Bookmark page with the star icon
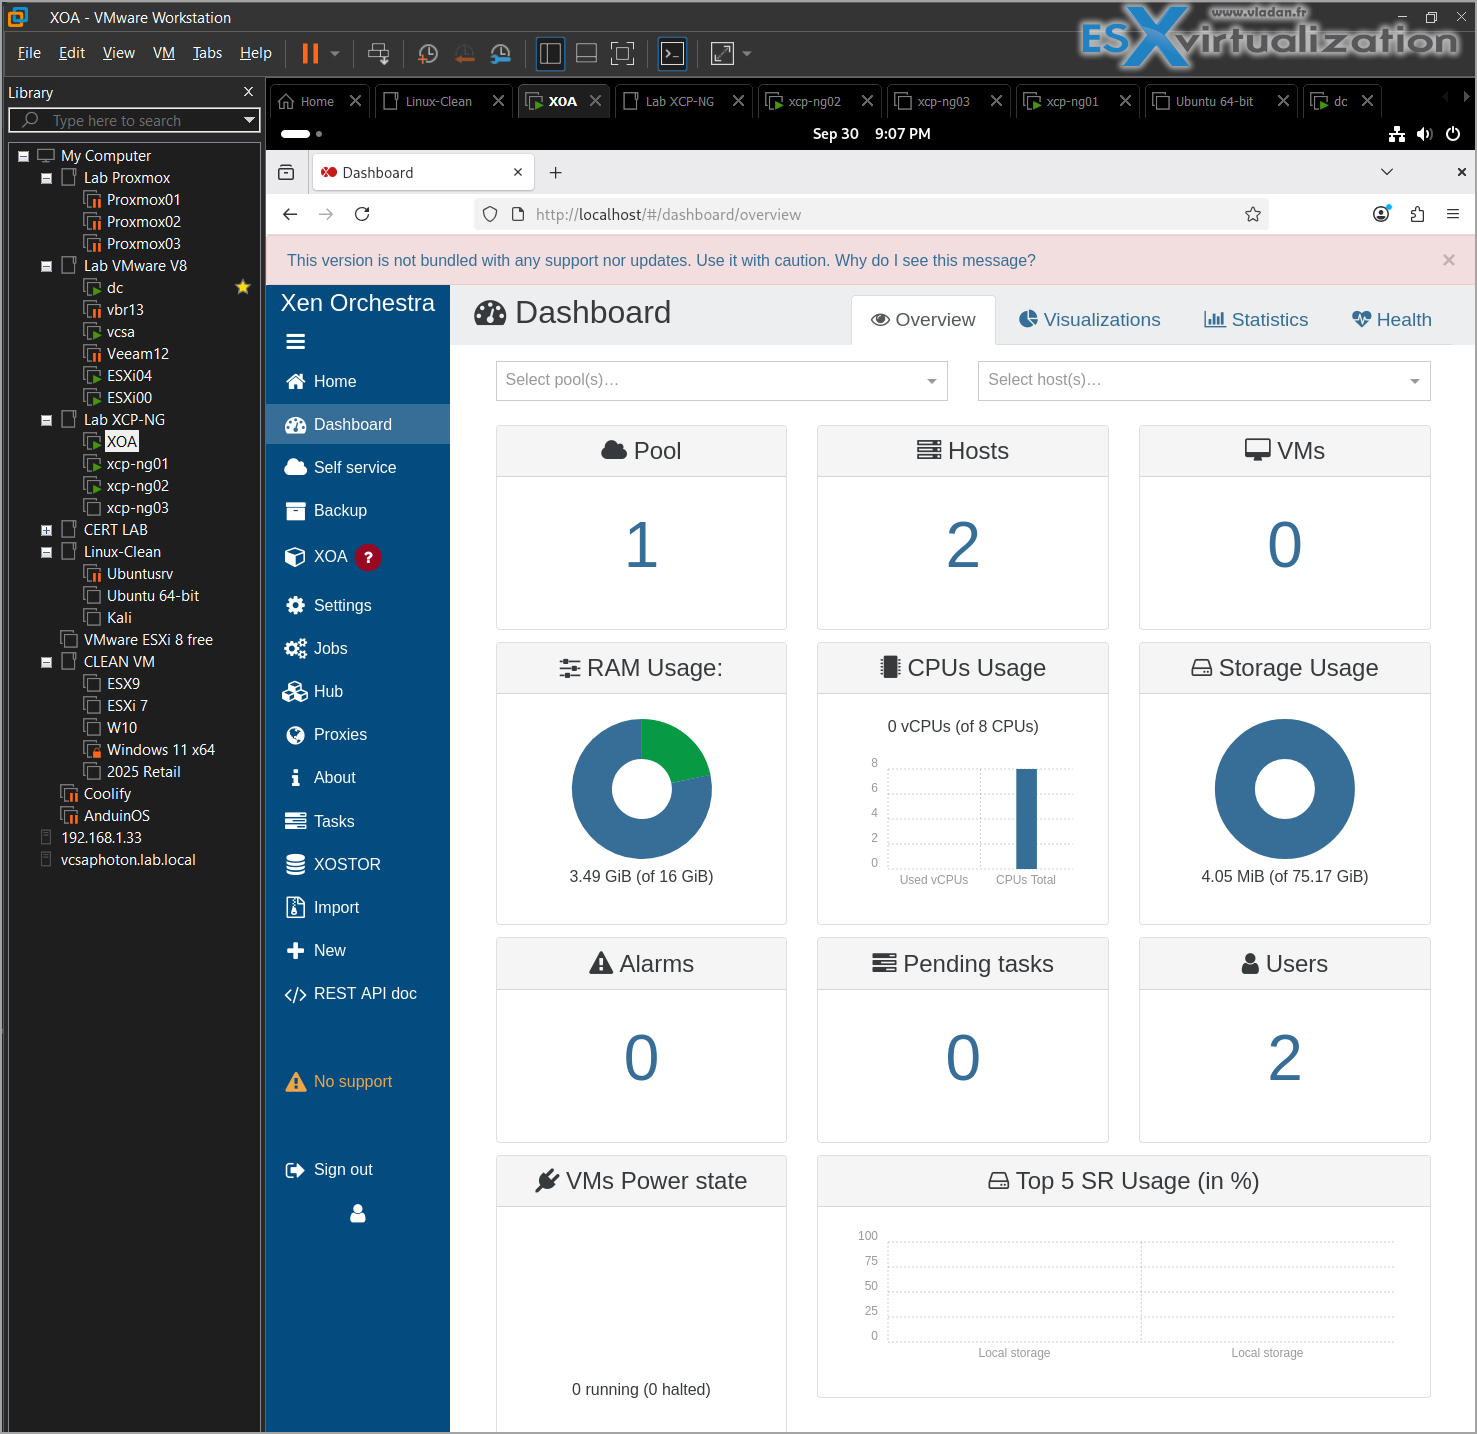The image size is (1477, 1434). click(1252, 214)
